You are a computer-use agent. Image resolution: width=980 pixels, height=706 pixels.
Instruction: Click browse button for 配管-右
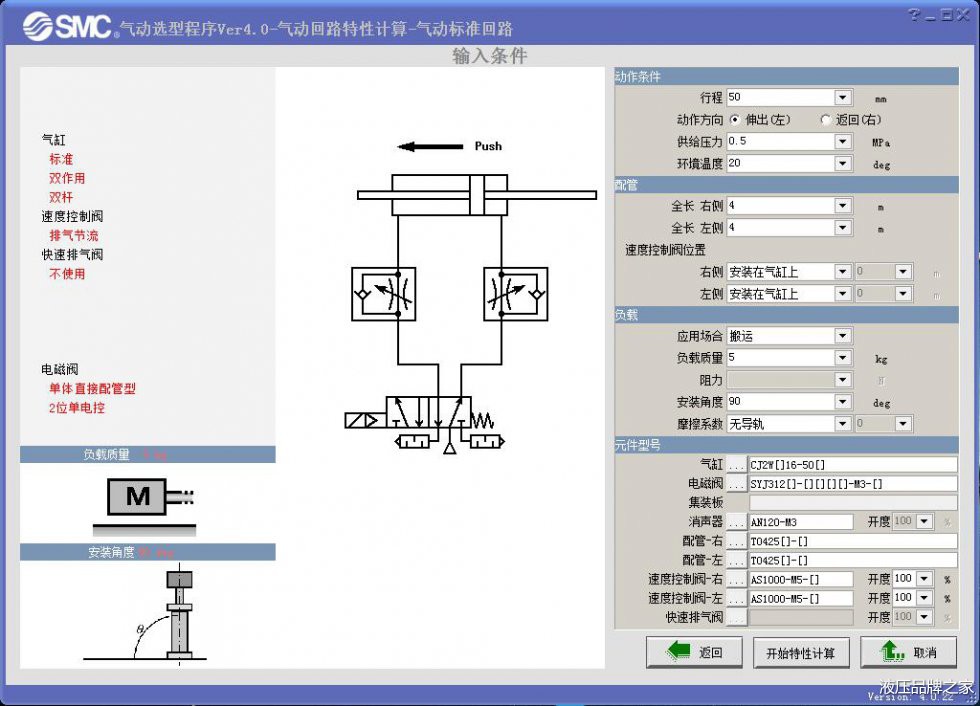(737, 541)
